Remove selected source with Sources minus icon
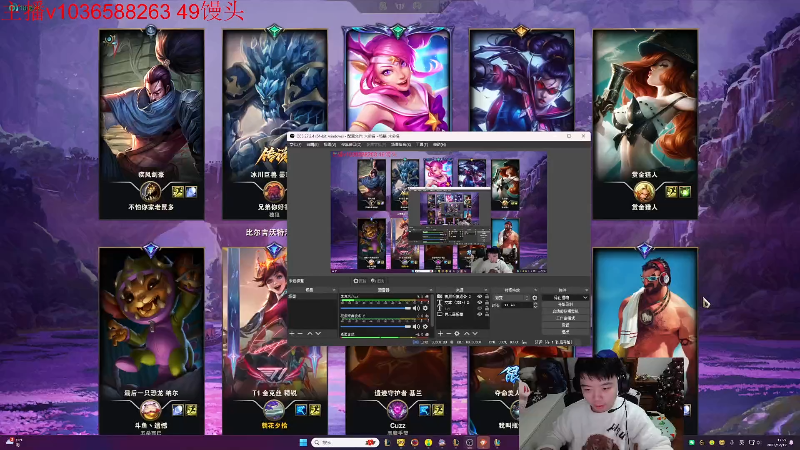Screen dimensions: 800x450 449,334
